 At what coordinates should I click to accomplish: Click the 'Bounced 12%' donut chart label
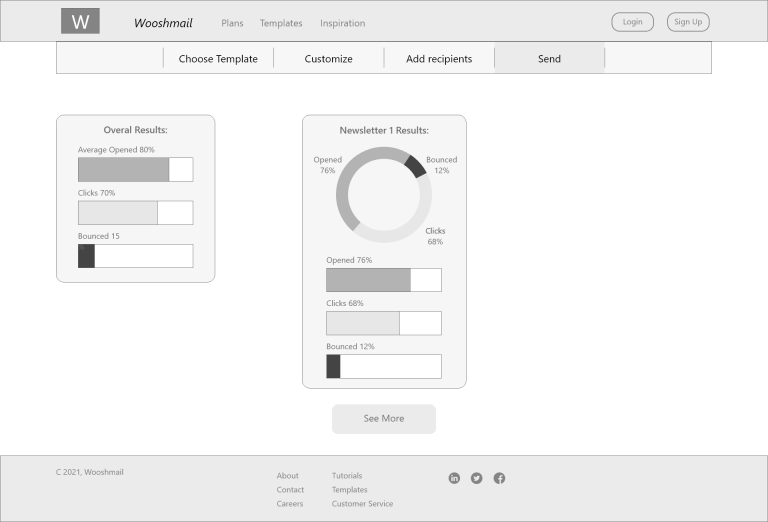pos(441,165)
